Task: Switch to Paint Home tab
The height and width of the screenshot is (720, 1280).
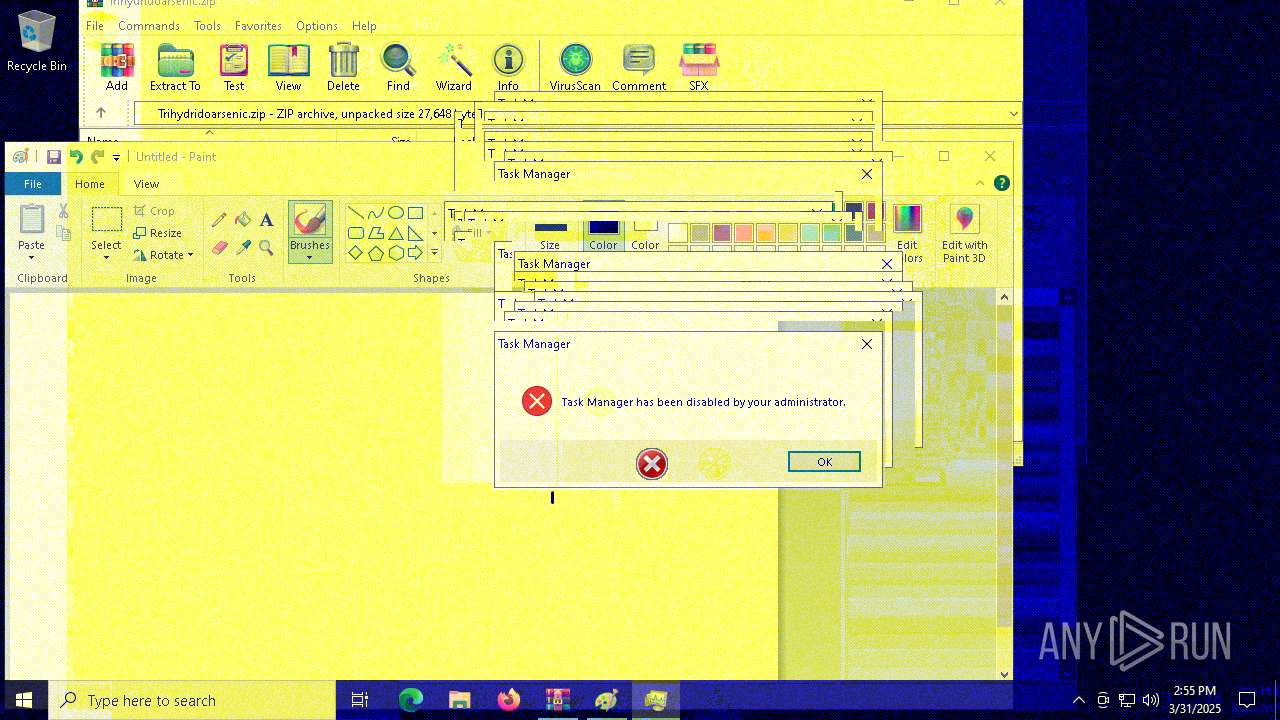Action: click(90, 184)
